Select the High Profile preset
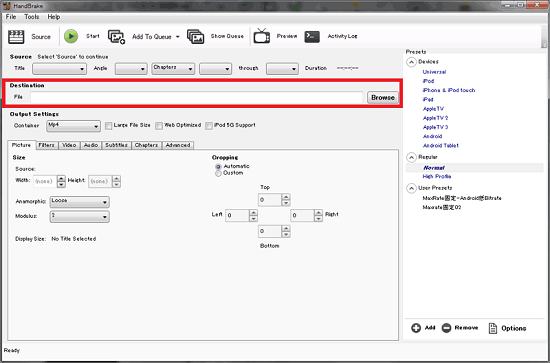550x363 pixels. tap(437, 176)
